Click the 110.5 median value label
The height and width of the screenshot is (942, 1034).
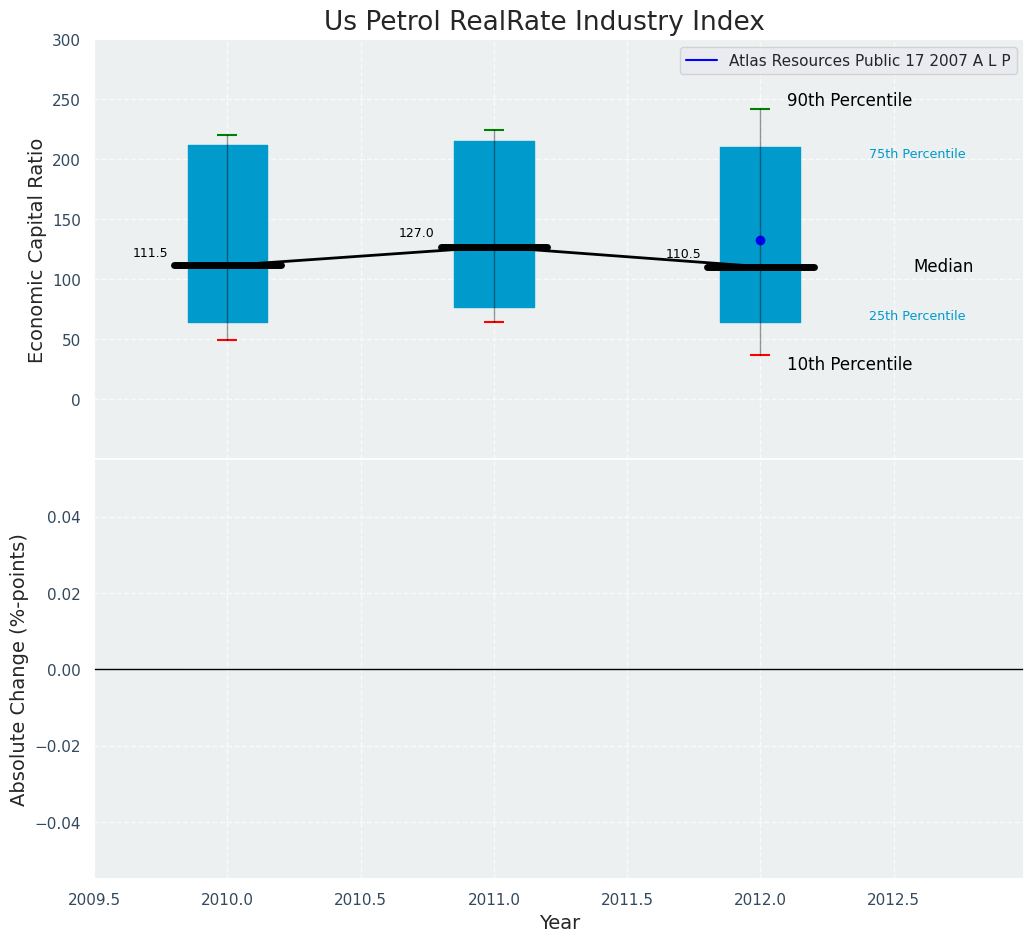(683, 254)
